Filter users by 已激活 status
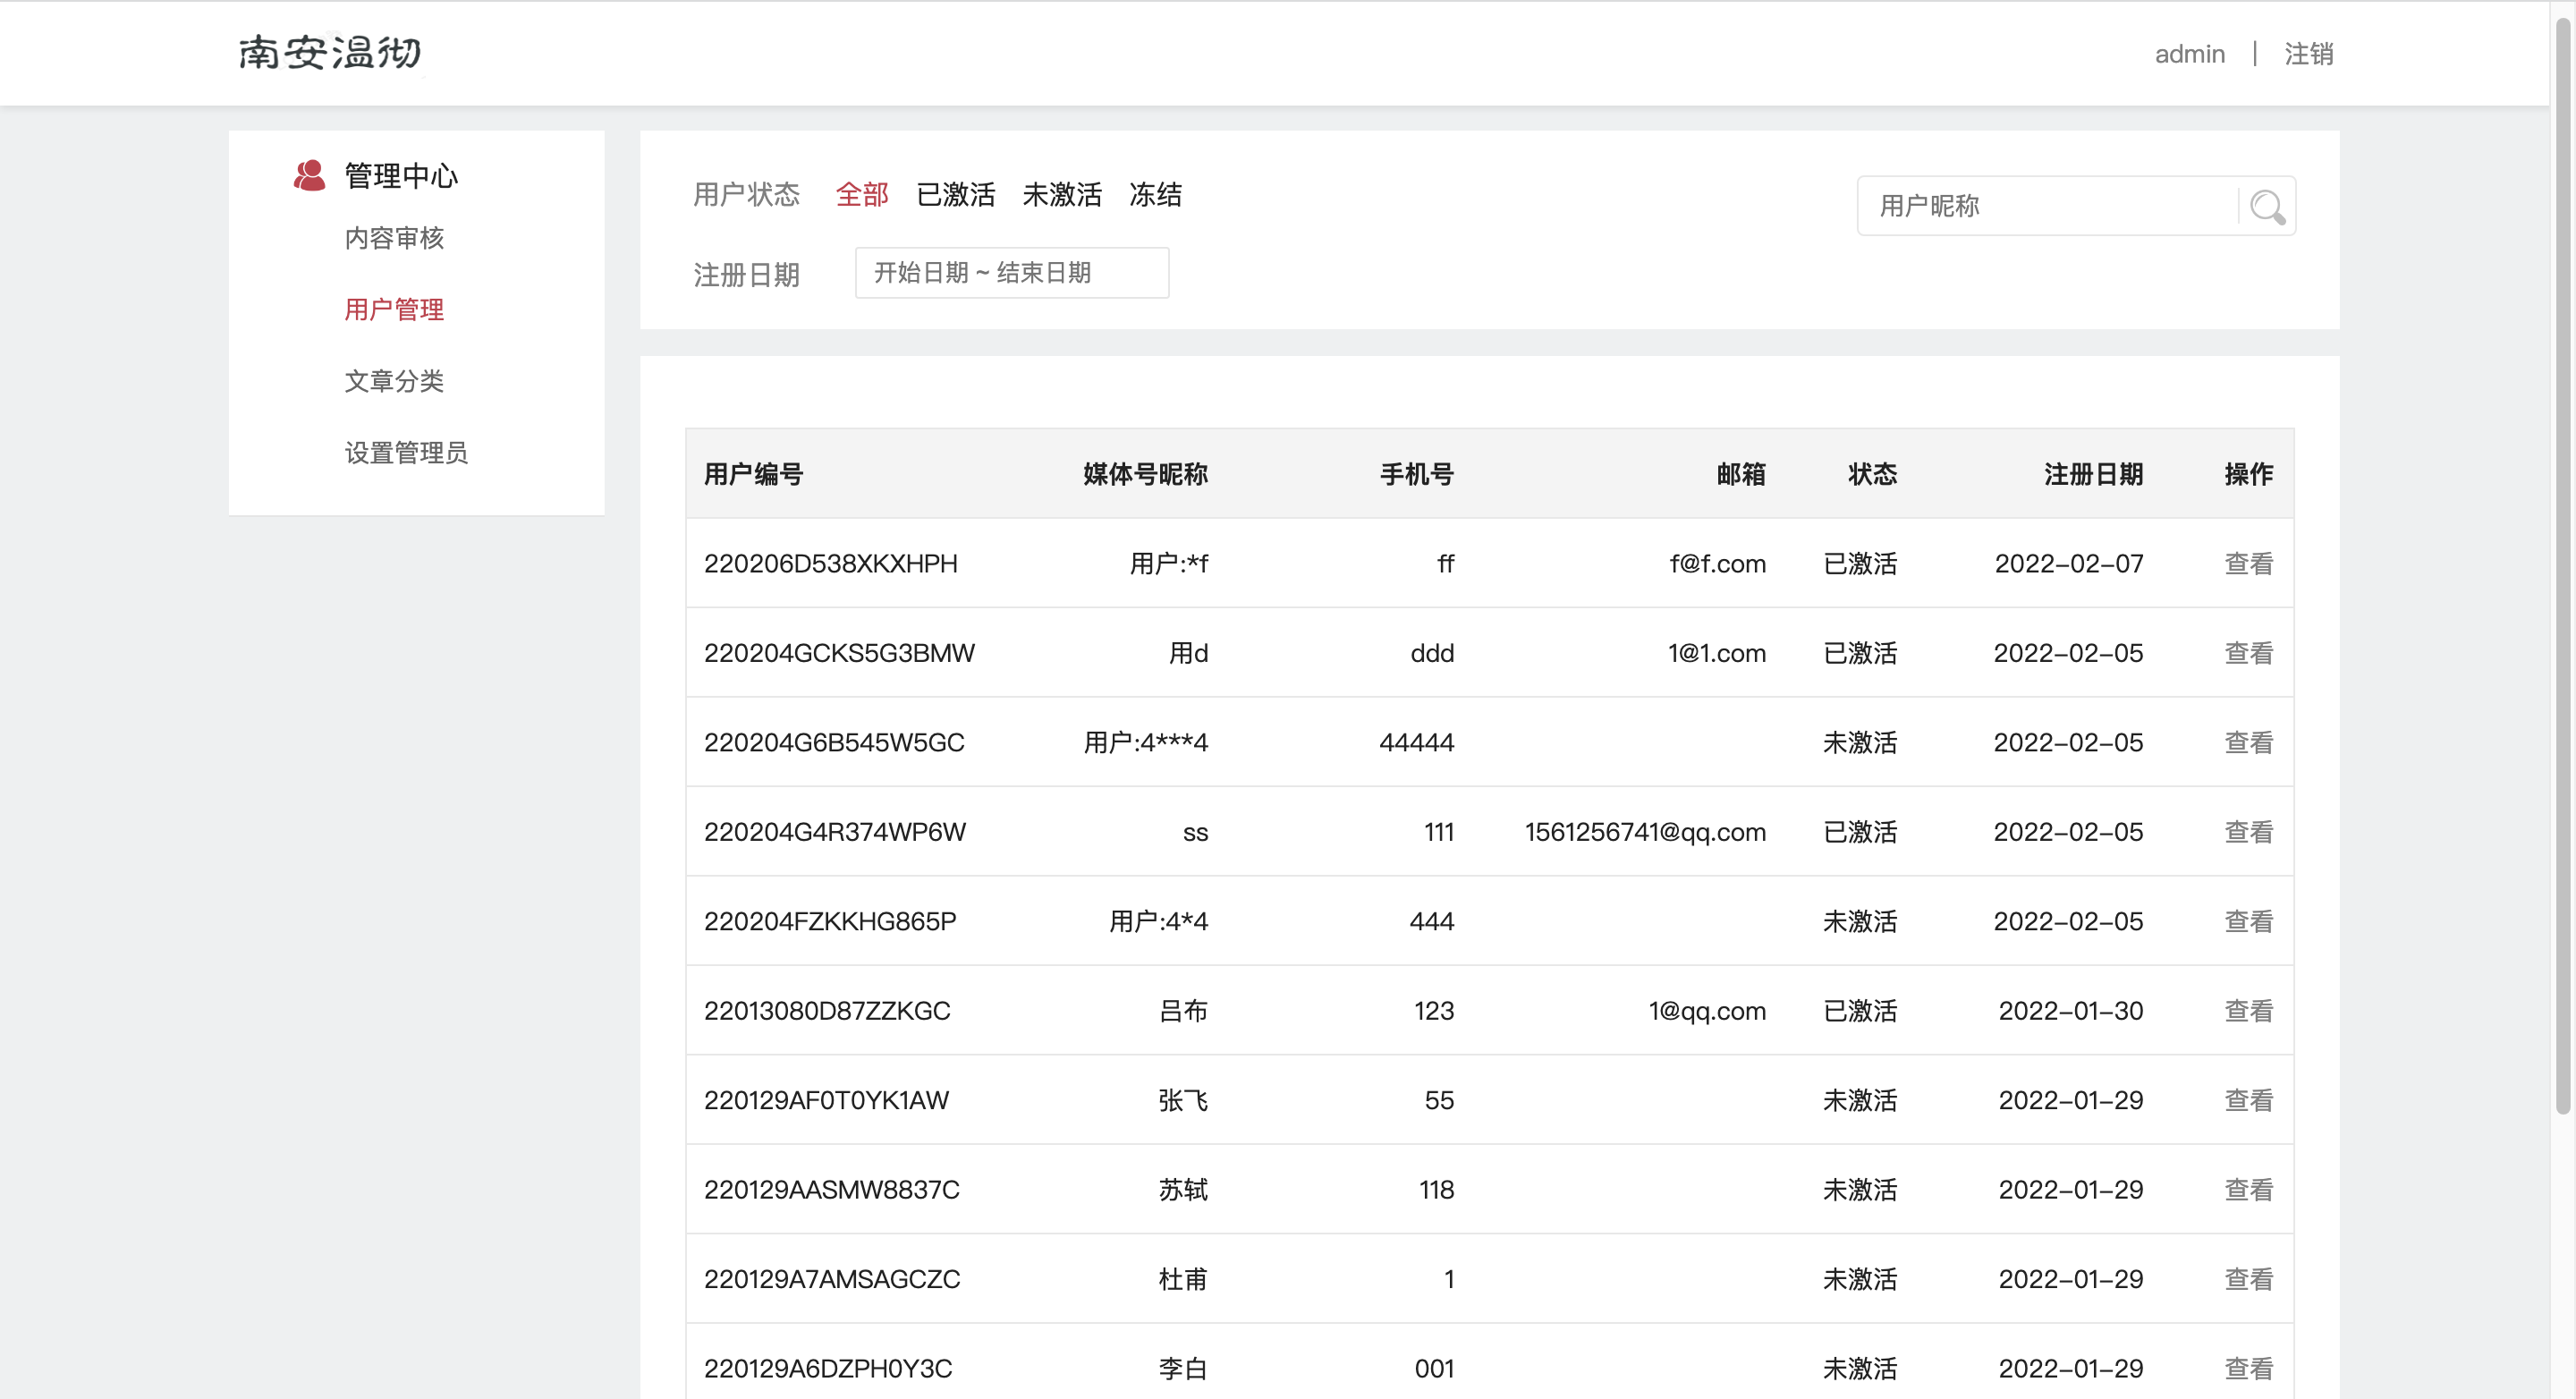Screen dimensions: 2576x1399 click(955, 194)
